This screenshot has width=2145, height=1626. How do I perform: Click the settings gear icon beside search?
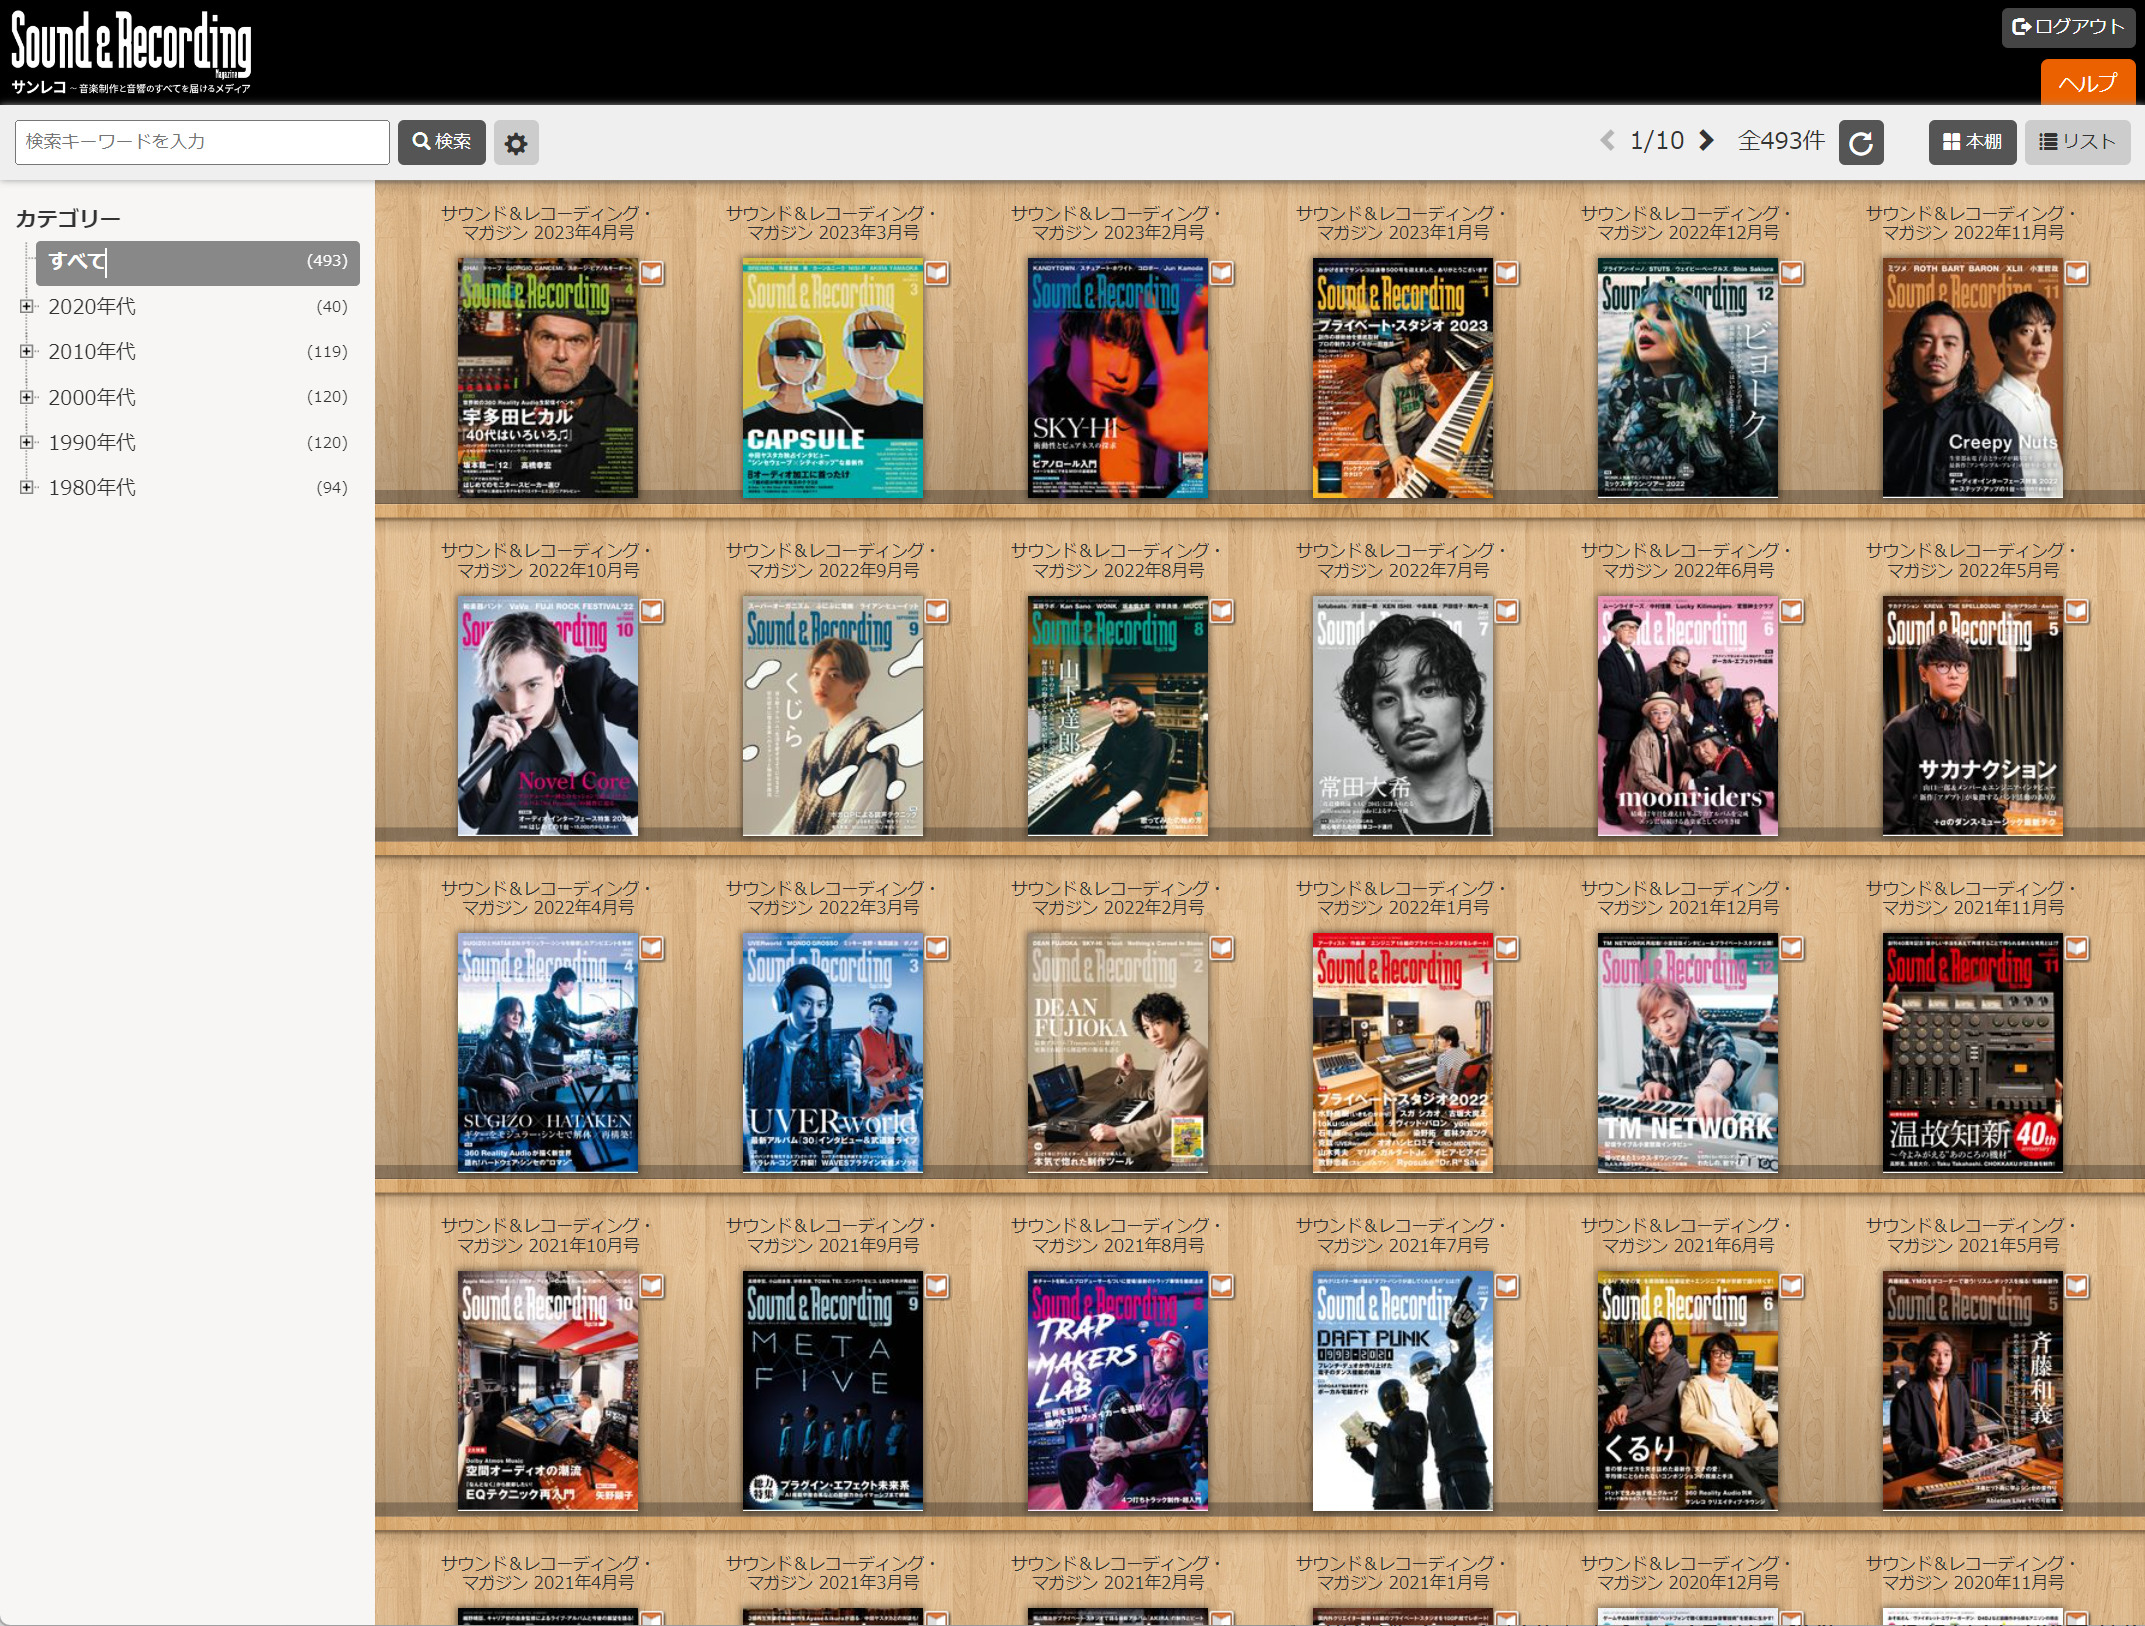(516, 143)
